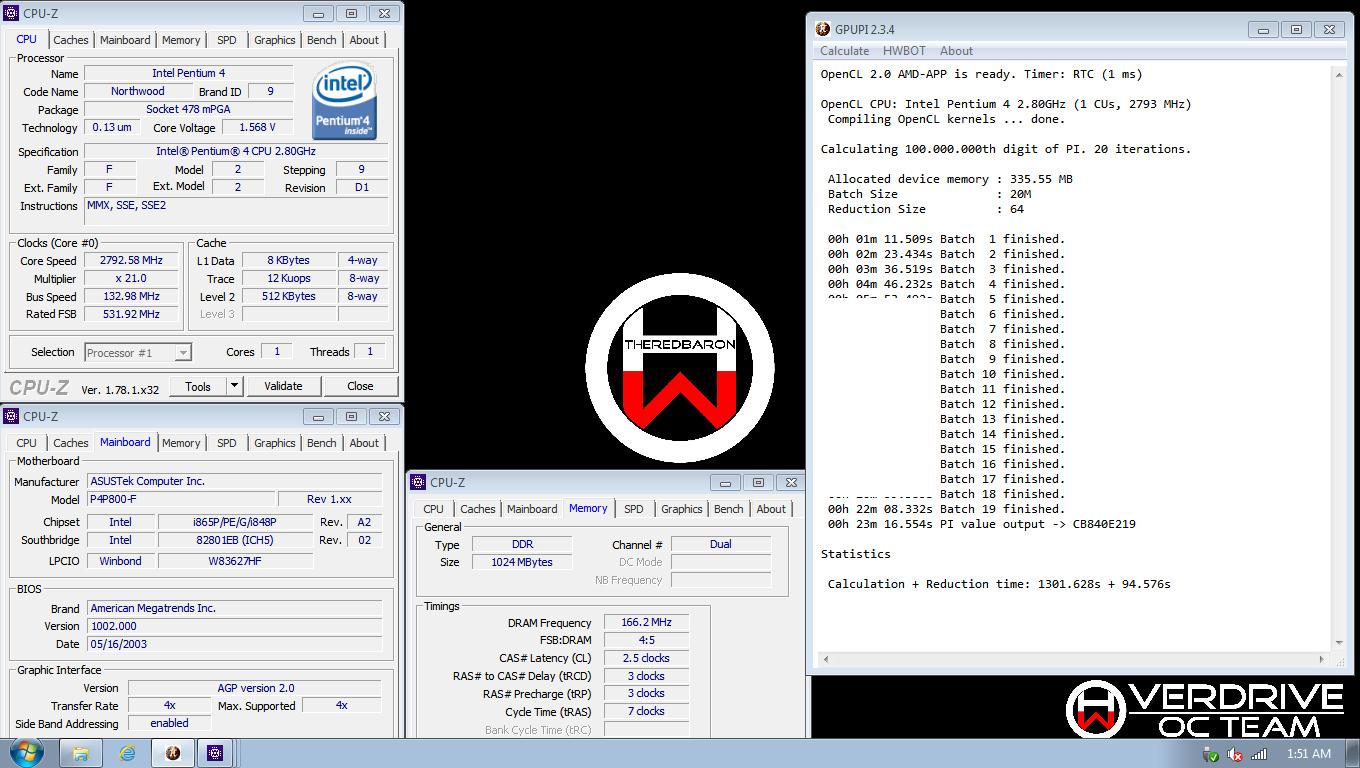Click the Calculation + Reduction time line

coord(999,584)
